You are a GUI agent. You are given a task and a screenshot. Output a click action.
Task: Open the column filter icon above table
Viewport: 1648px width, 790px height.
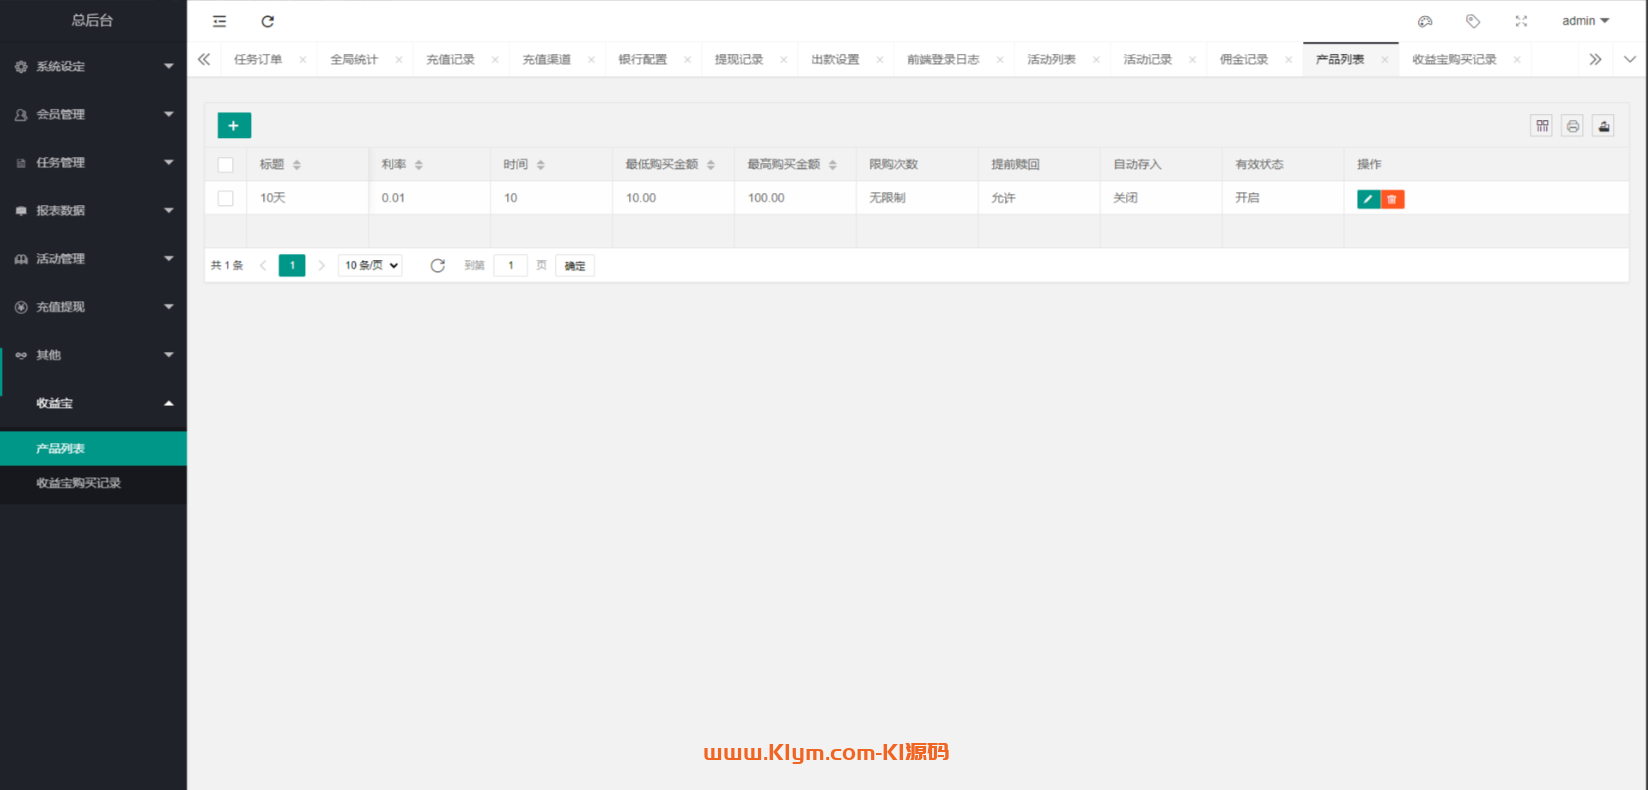point(1542,126)
